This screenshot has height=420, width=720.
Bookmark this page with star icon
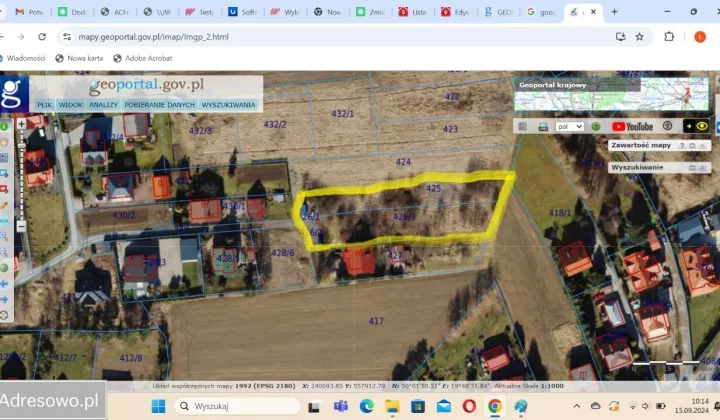pyautogui.click(x=639, y=37)
